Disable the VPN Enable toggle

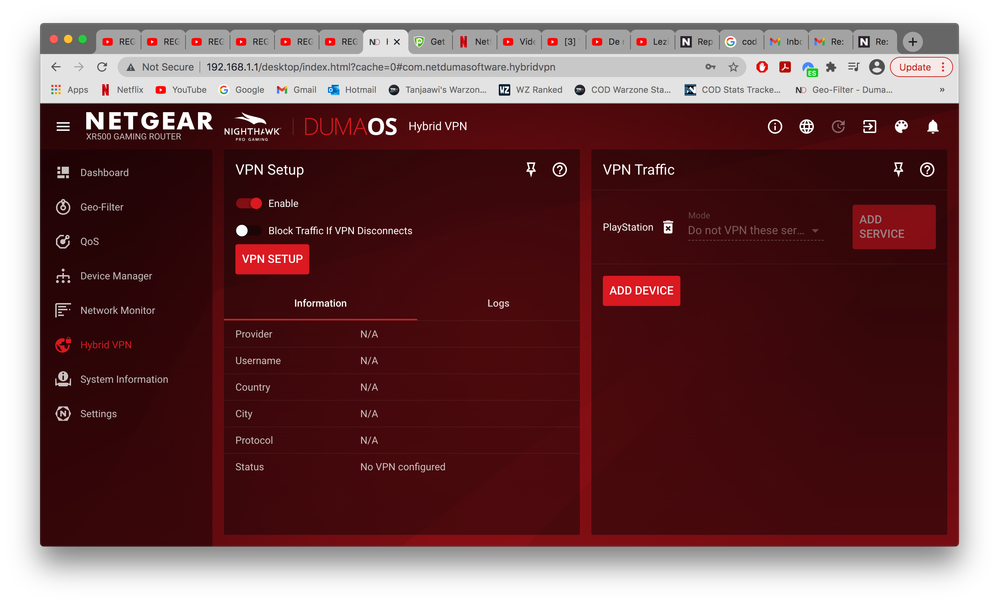(x=250, y=202)
